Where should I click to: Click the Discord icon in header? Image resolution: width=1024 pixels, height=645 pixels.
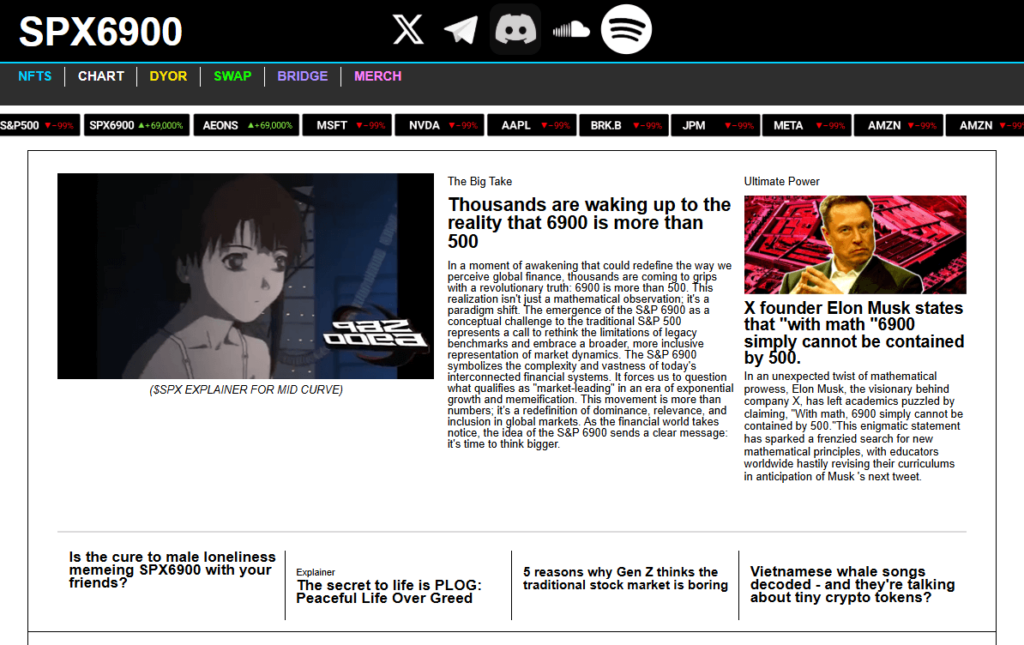click(x=515, y=29)
